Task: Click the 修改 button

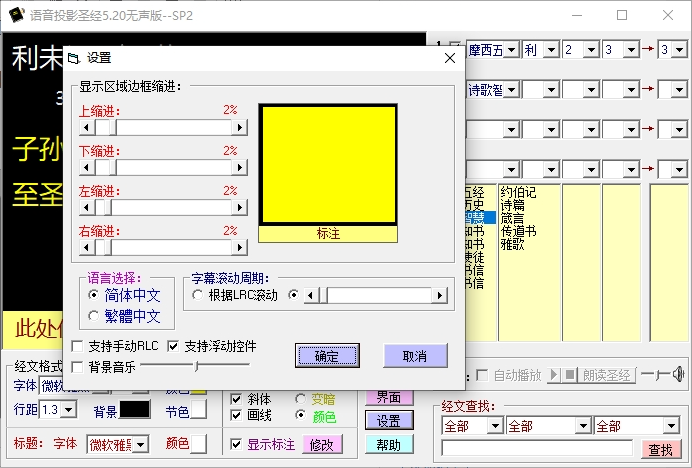Action: [322, 445]
